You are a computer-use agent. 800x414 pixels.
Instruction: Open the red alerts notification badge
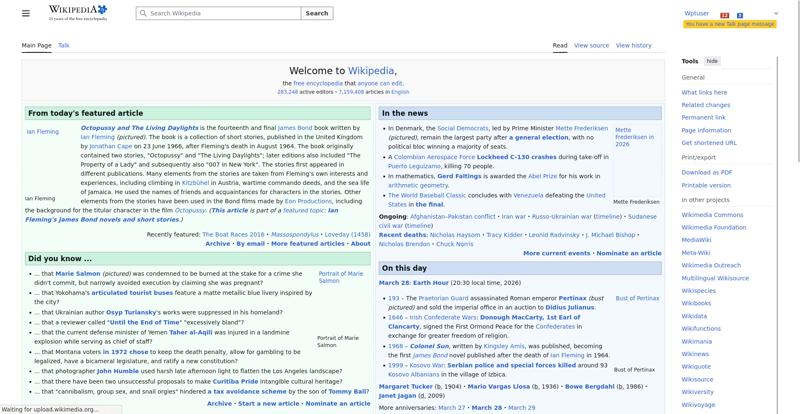(x=725, y=15)
